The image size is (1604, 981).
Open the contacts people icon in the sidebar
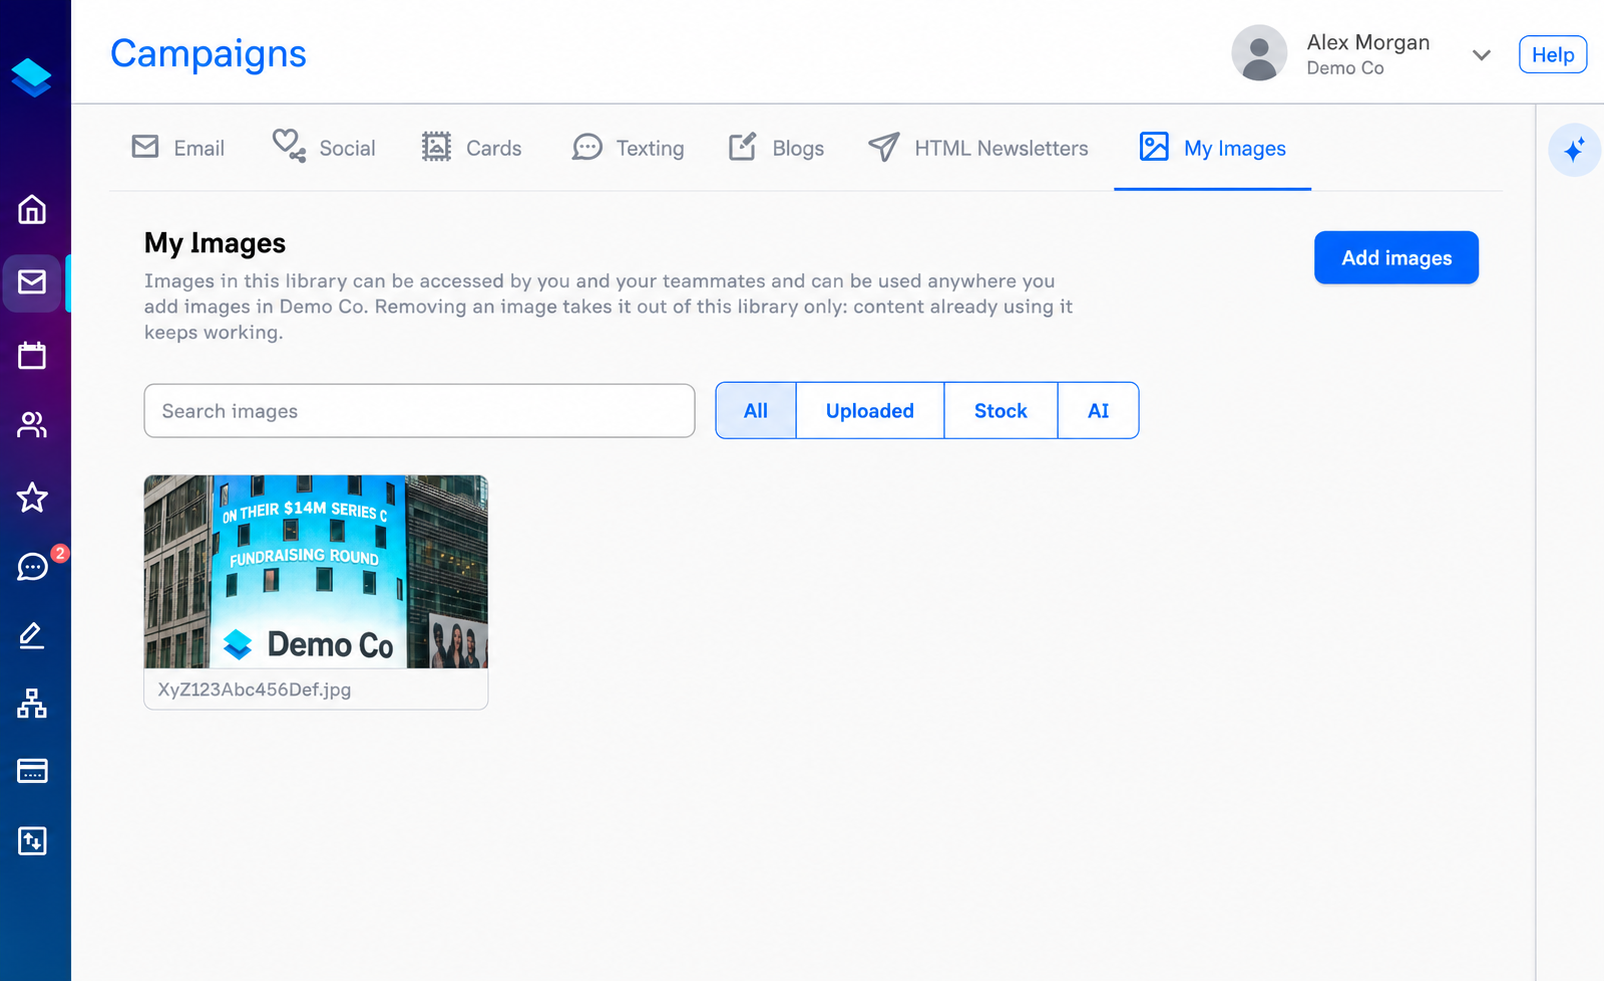point(32,425)
